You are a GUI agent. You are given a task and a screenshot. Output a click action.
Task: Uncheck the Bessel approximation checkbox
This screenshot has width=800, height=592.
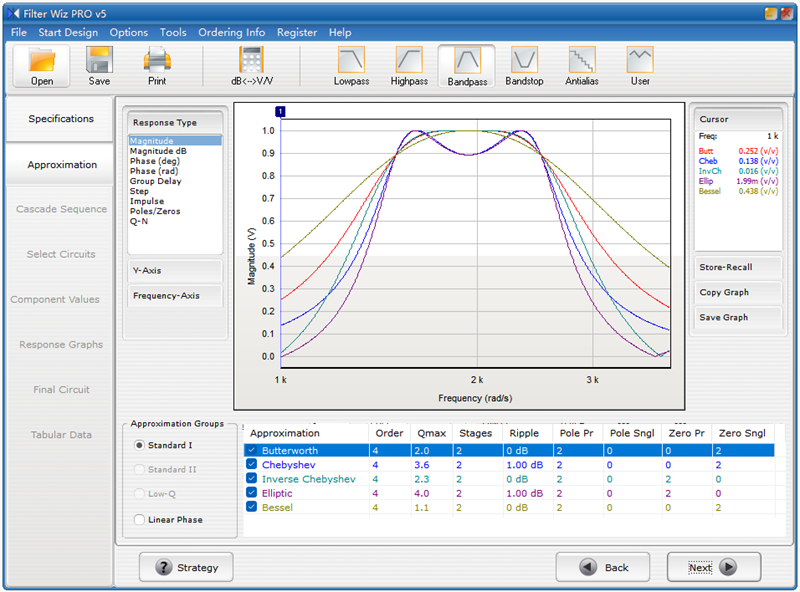tap(251, 507)
